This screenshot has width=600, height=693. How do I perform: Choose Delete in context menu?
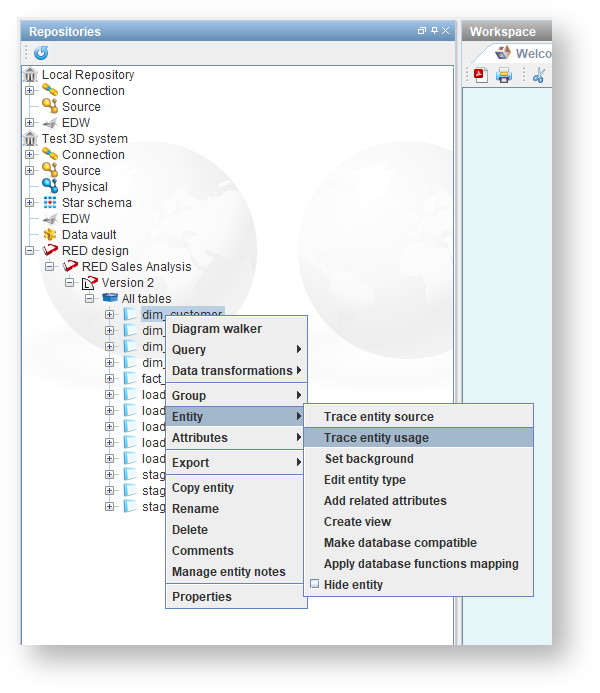236,529
